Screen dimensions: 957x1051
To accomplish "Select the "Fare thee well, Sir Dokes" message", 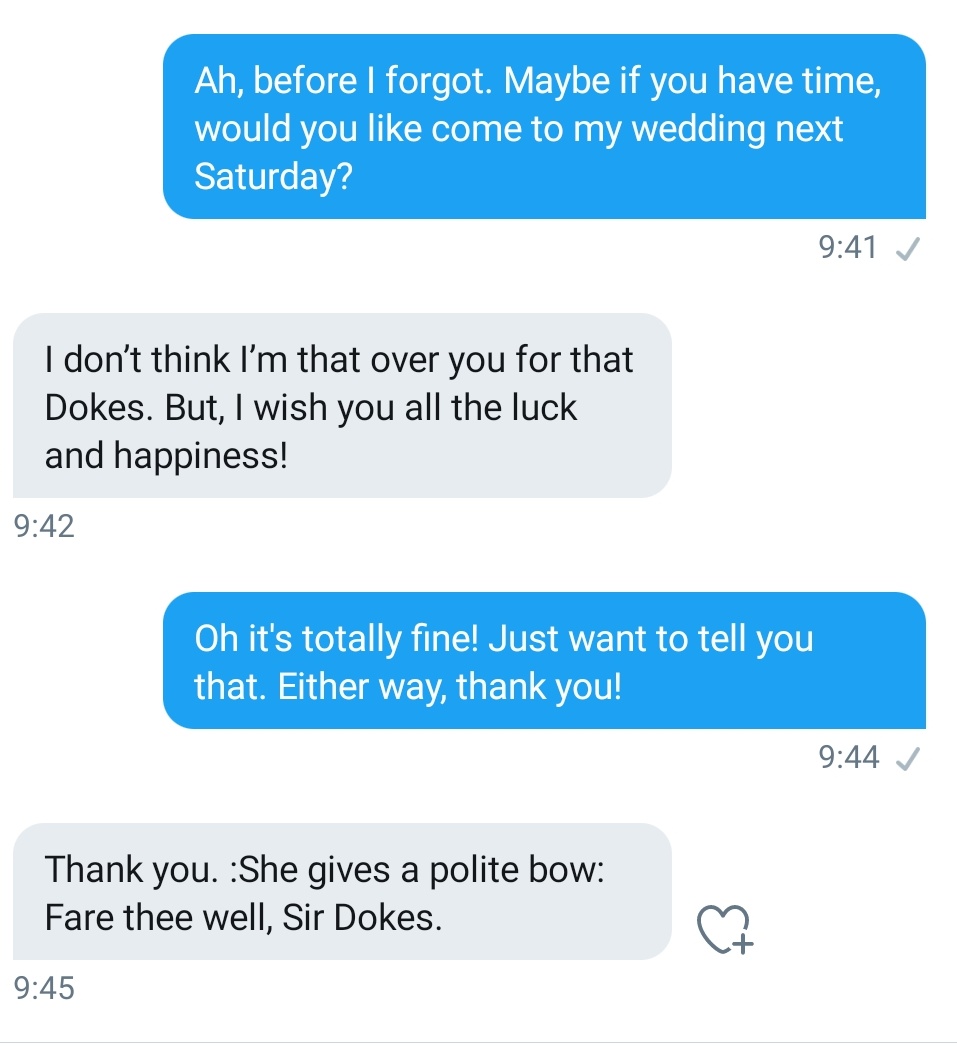I will click(342, 891).
